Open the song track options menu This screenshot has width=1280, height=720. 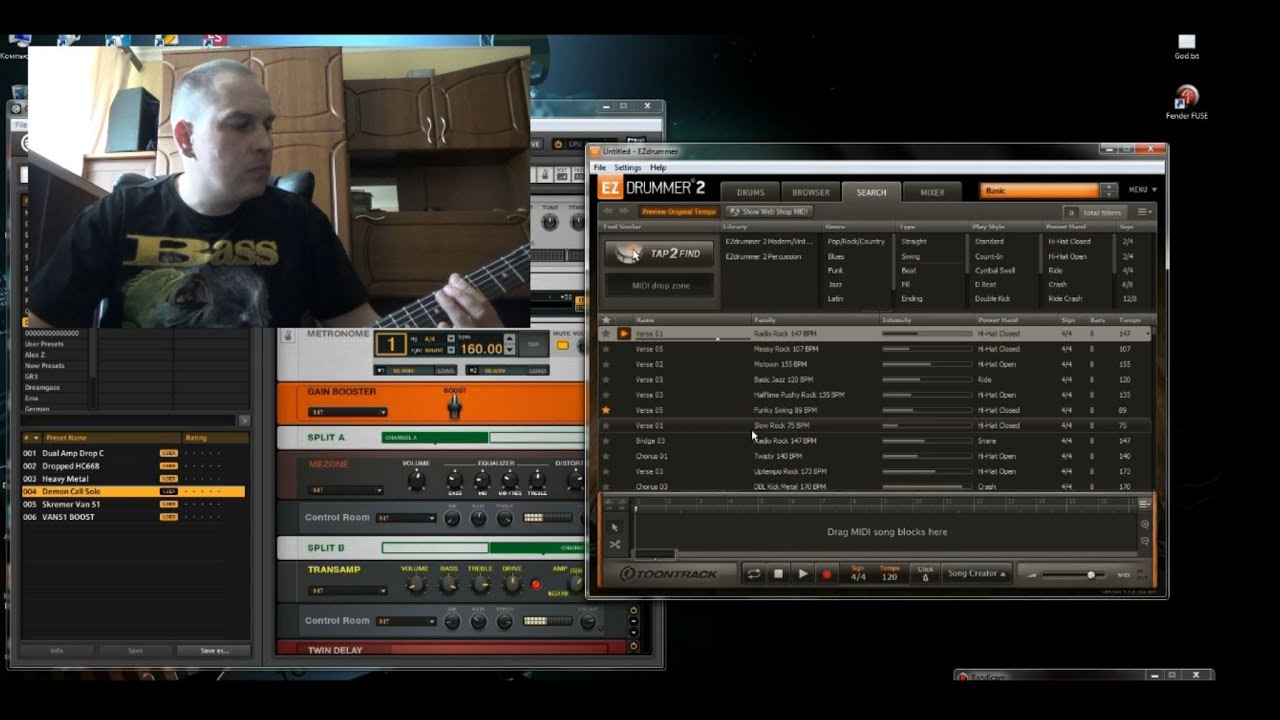[1145, 503]
